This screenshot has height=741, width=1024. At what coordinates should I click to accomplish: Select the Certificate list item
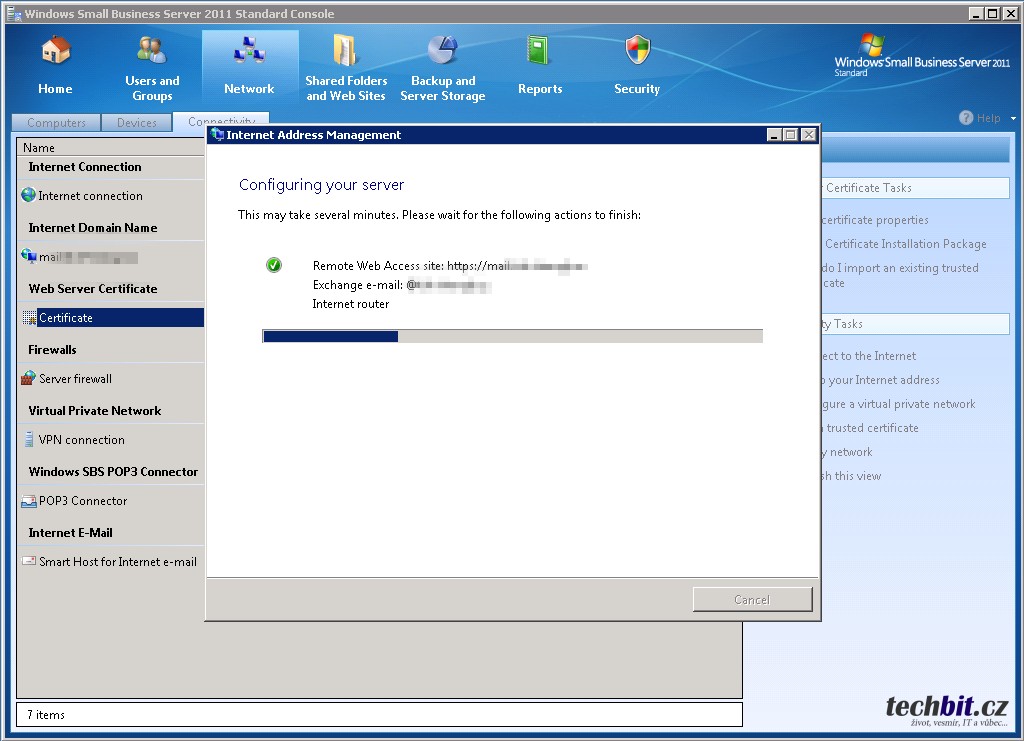pos(66,318)
